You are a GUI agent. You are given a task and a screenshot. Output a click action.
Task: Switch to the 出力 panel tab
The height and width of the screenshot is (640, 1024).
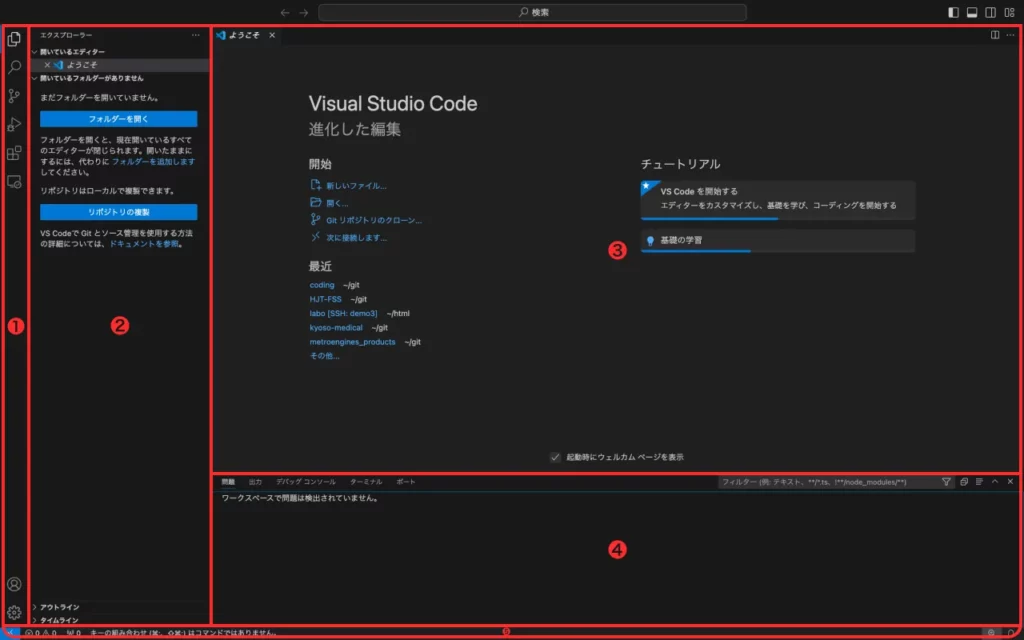[255, 482]
